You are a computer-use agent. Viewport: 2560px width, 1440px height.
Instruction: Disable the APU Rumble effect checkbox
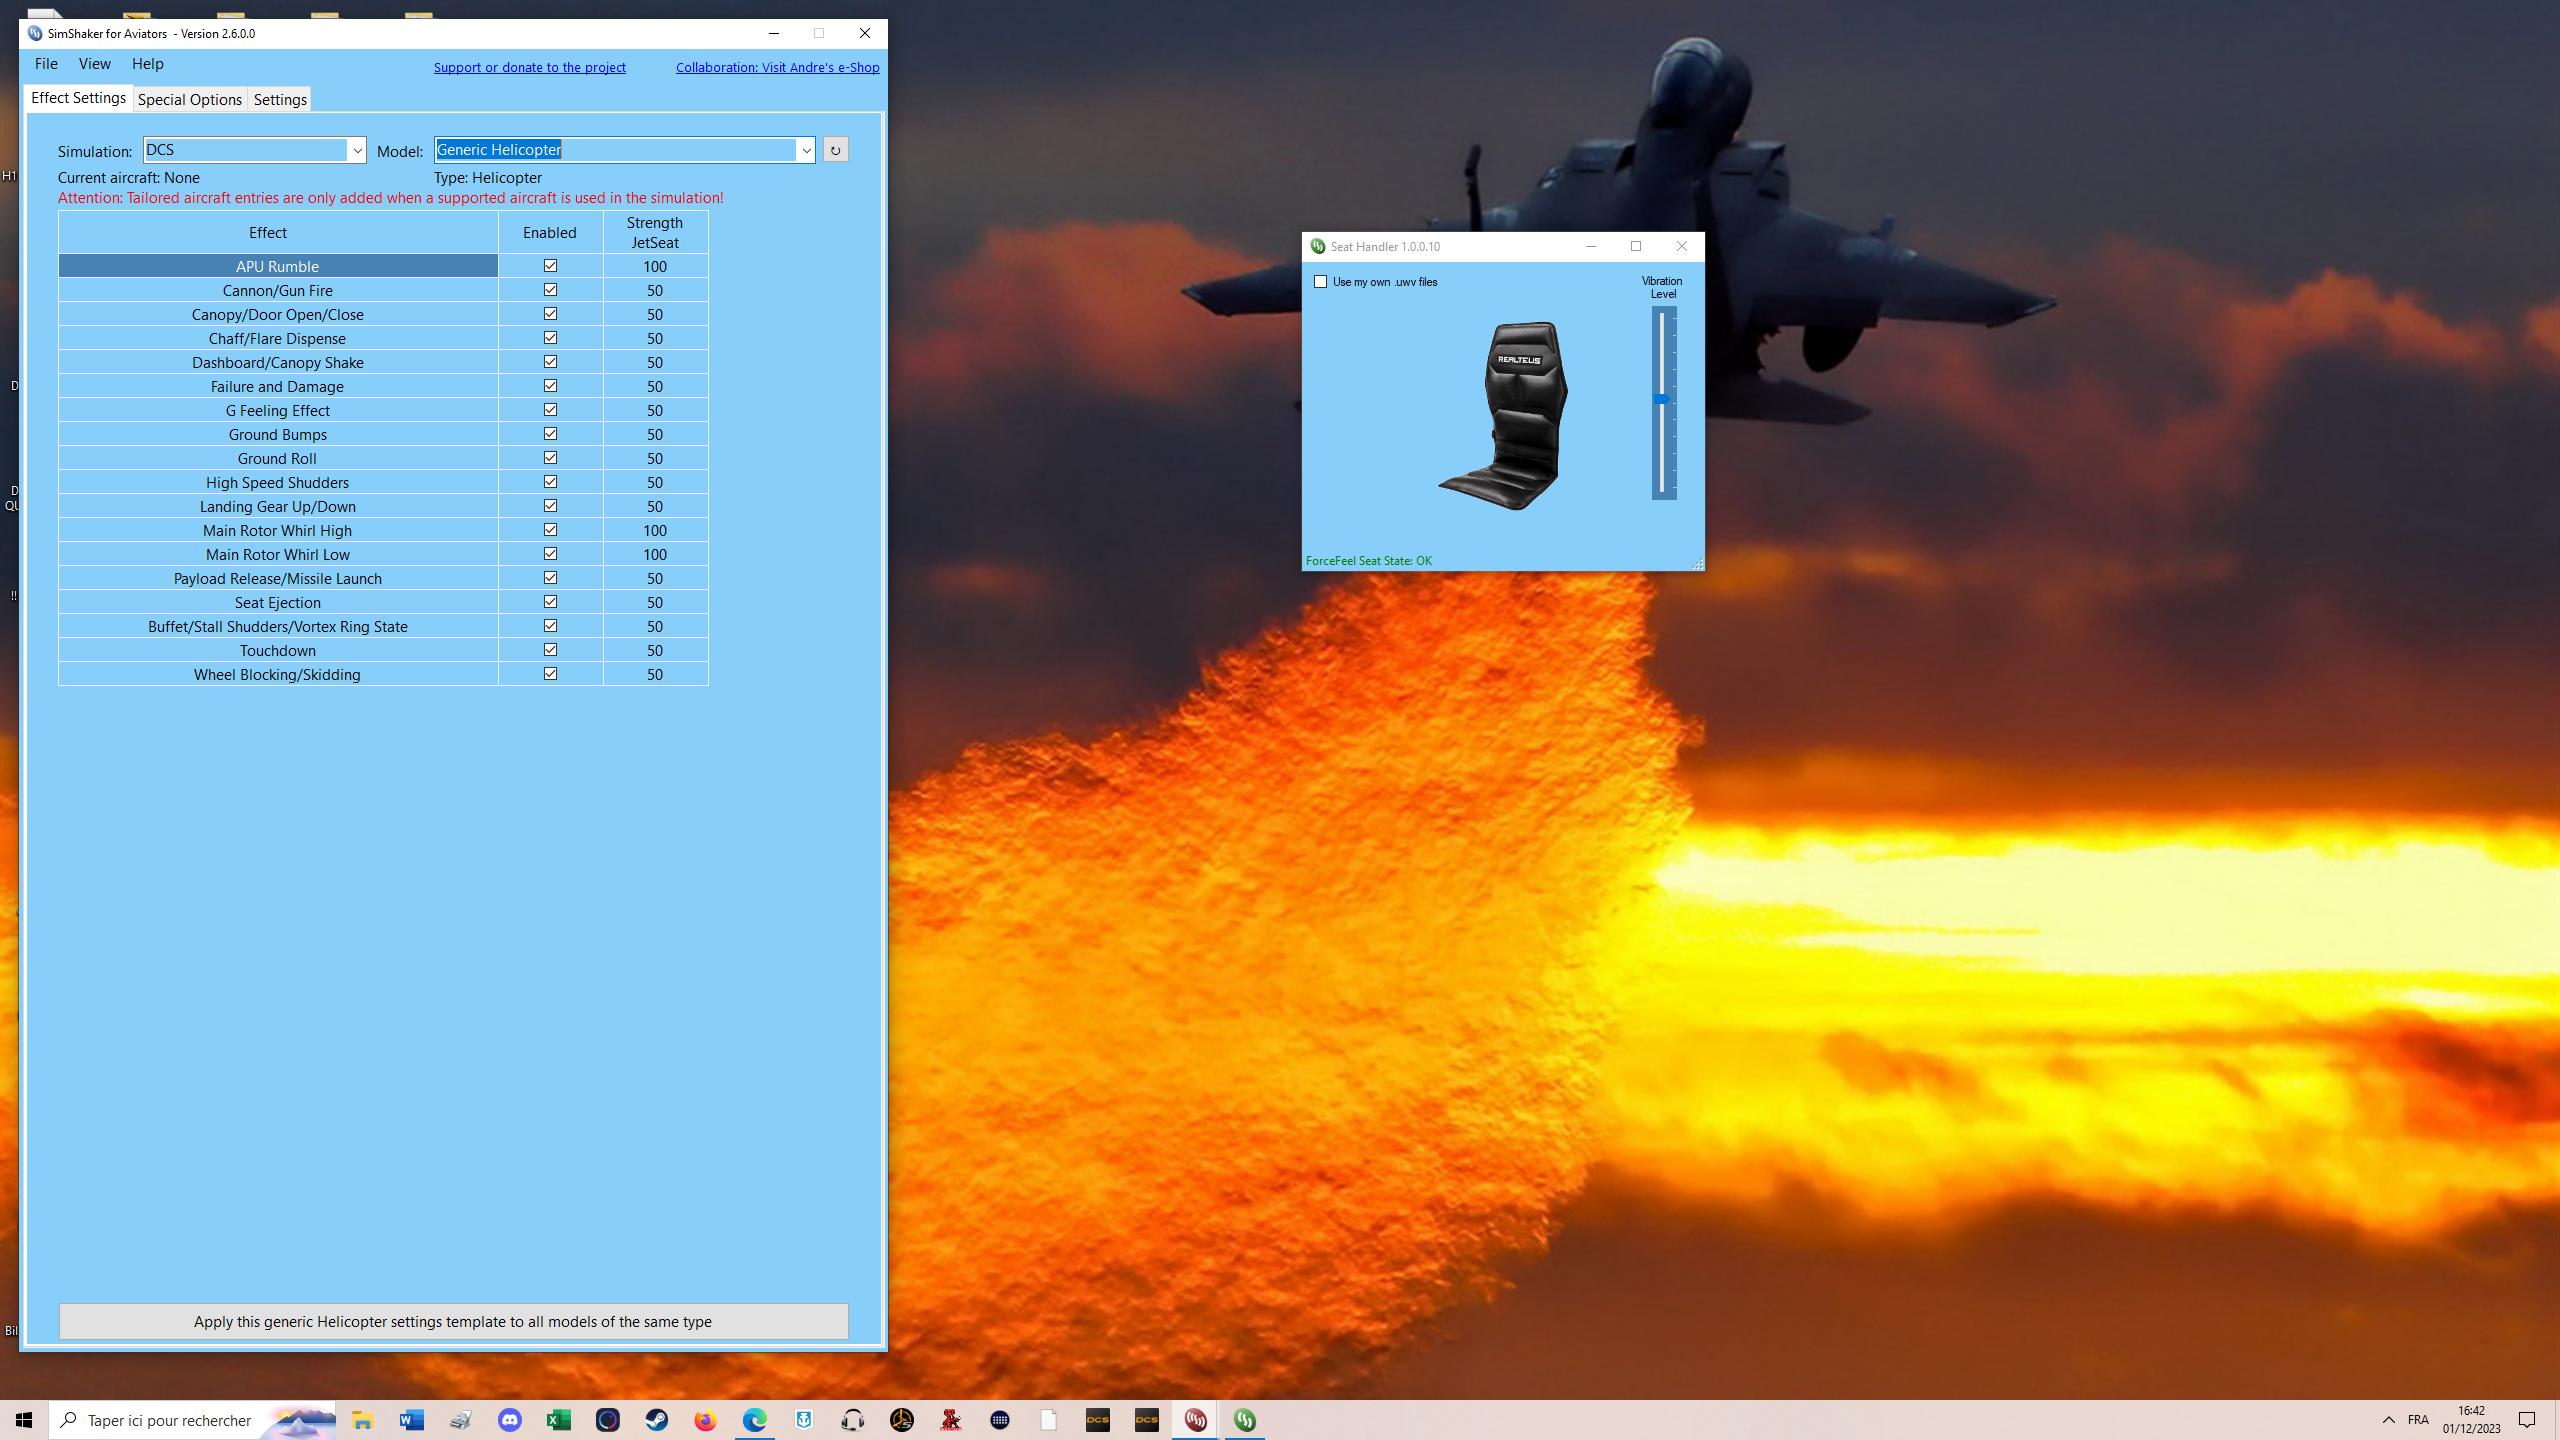[550, 266]
